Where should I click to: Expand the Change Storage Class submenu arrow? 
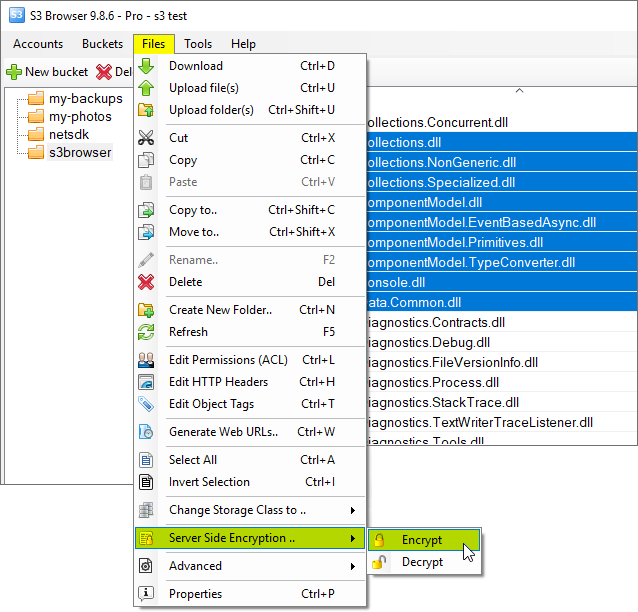coord(353,510)
